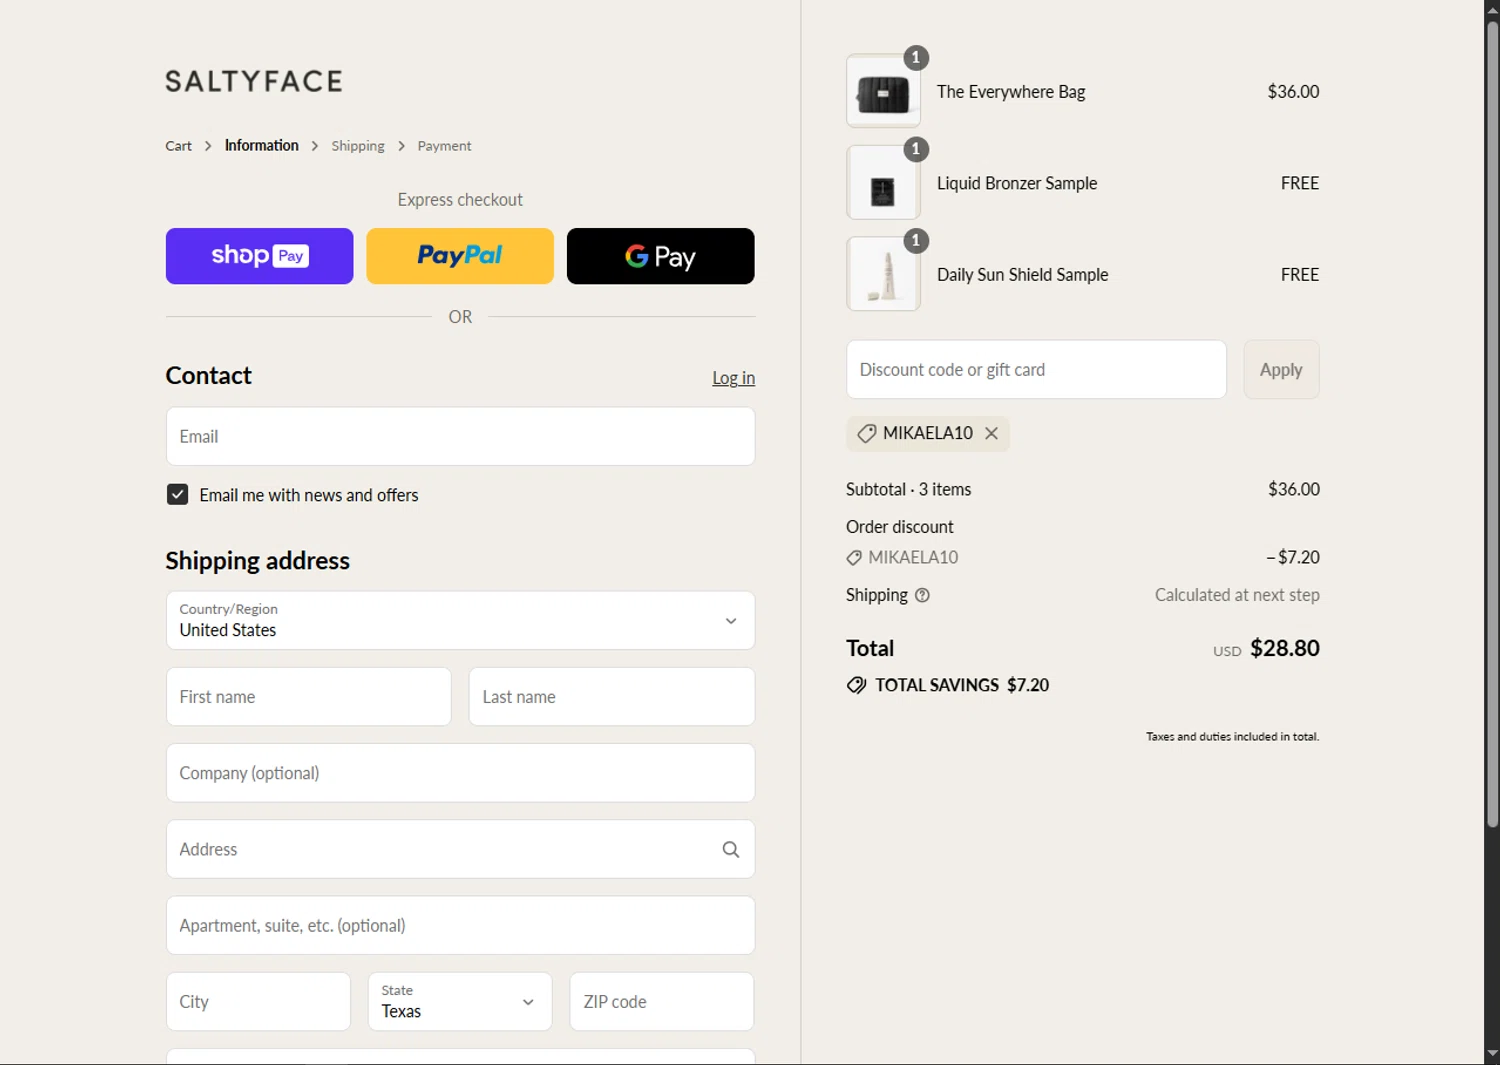Click the −$7.20 discount amount
This screenshot has height=1065, width=1500.
(1293, 557)
